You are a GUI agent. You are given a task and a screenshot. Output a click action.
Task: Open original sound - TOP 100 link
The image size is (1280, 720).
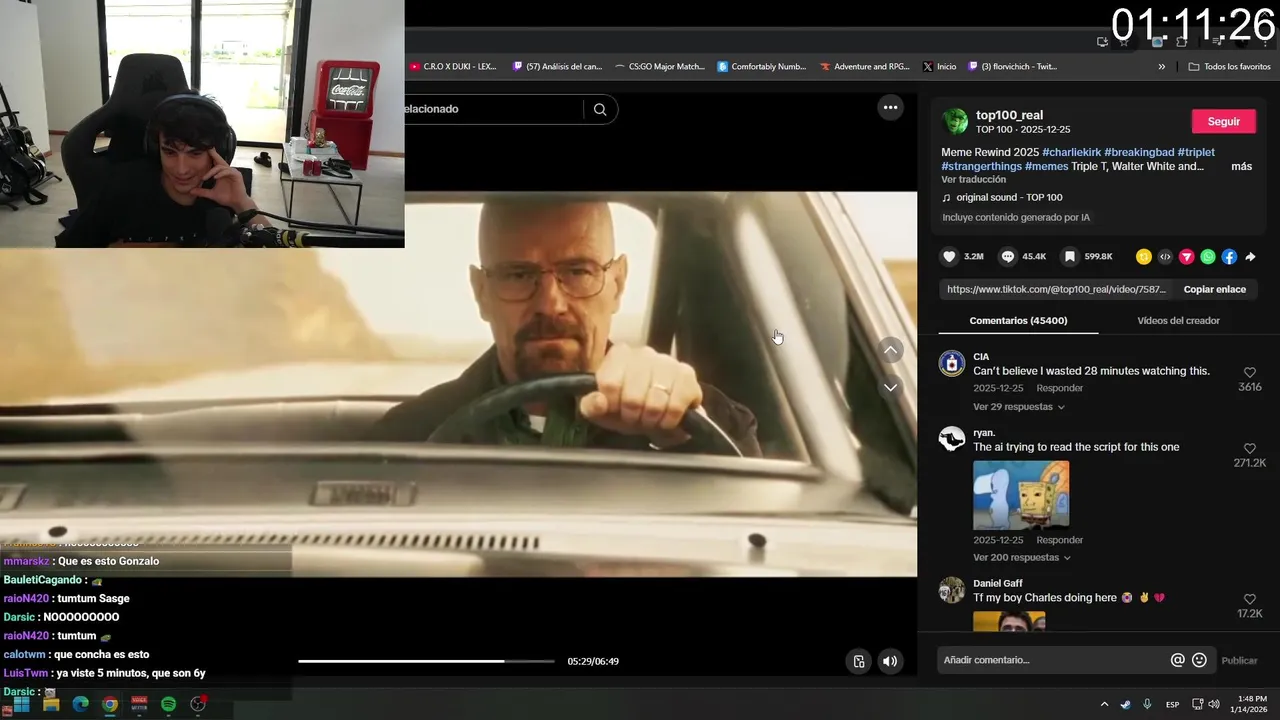(x=1009, y=197)
